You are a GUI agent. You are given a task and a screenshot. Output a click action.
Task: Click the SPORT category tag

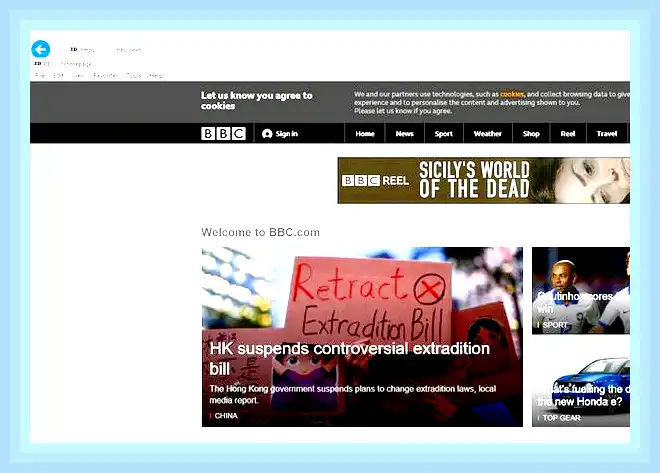pyautogui.click(x=555, y=325)
